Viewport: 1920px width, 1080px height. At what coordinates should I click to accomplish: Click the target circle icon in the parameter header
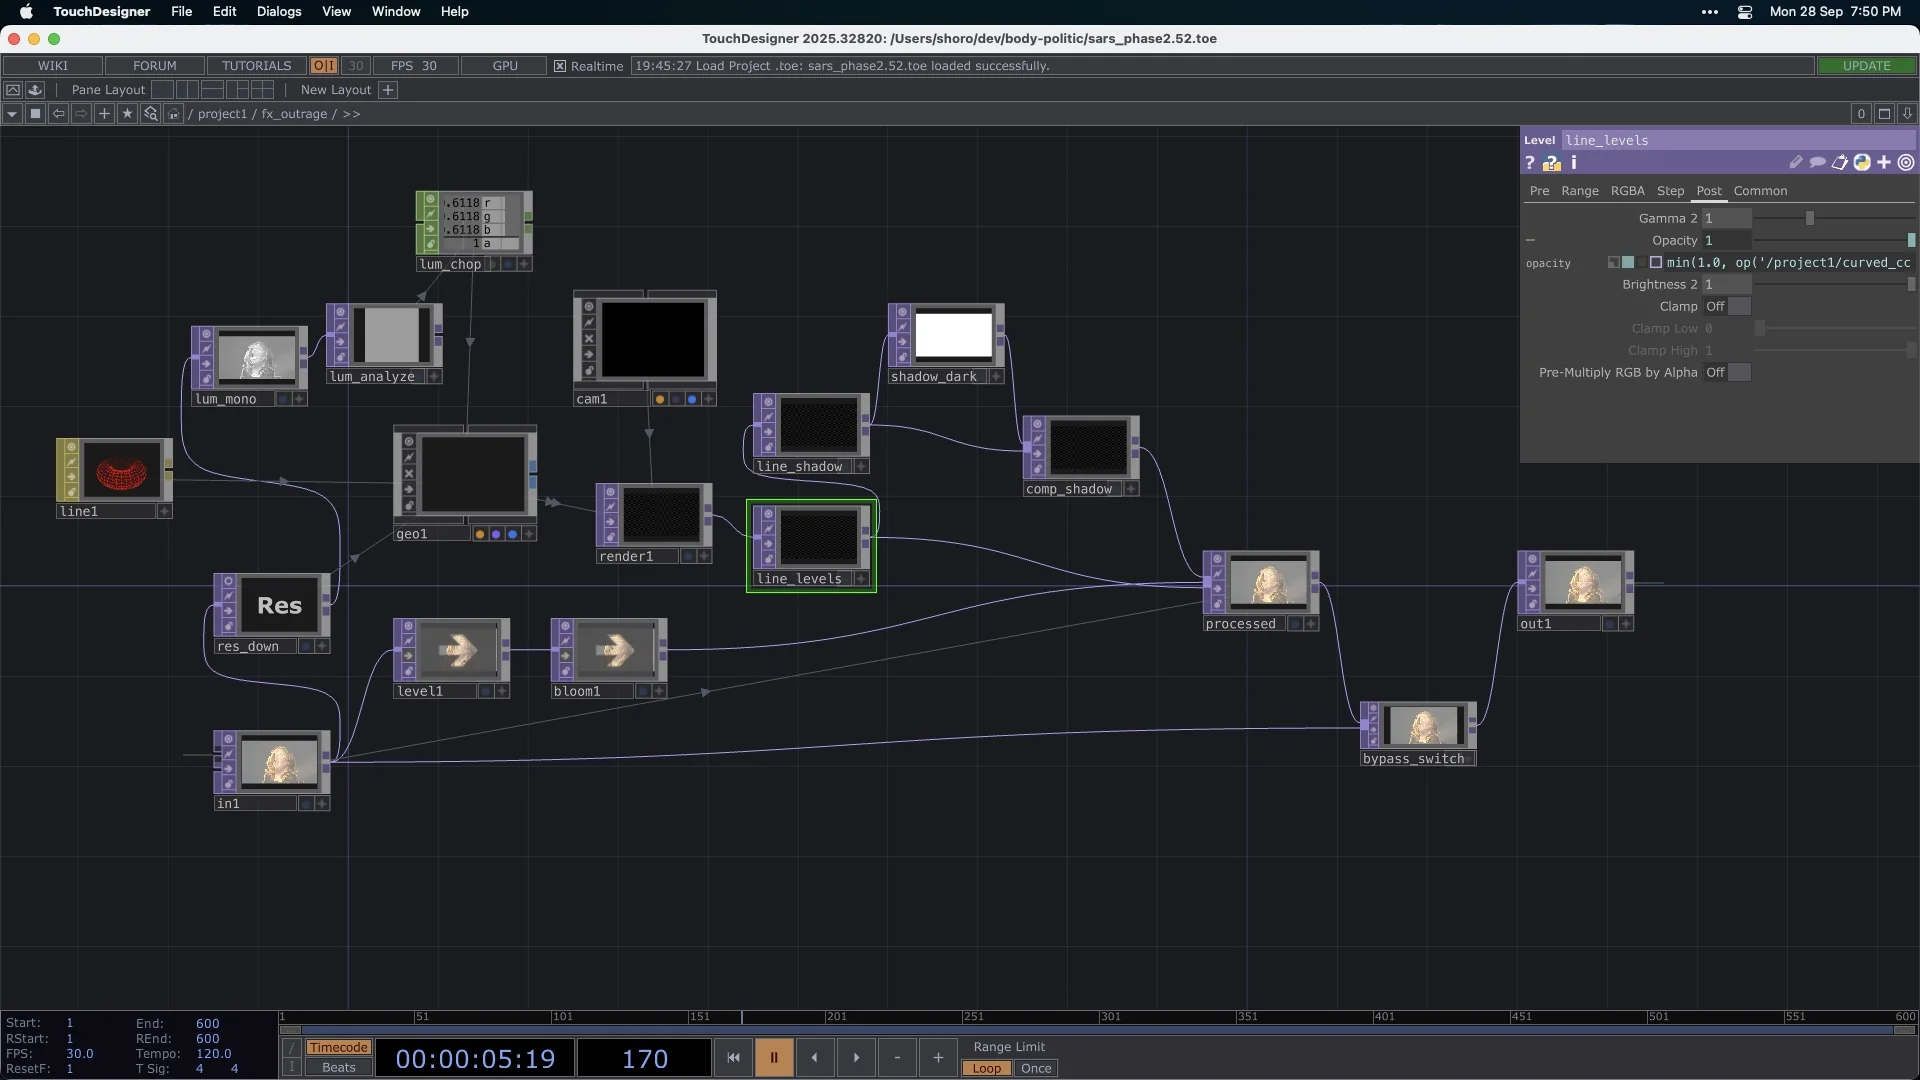tap(1906, 162)
